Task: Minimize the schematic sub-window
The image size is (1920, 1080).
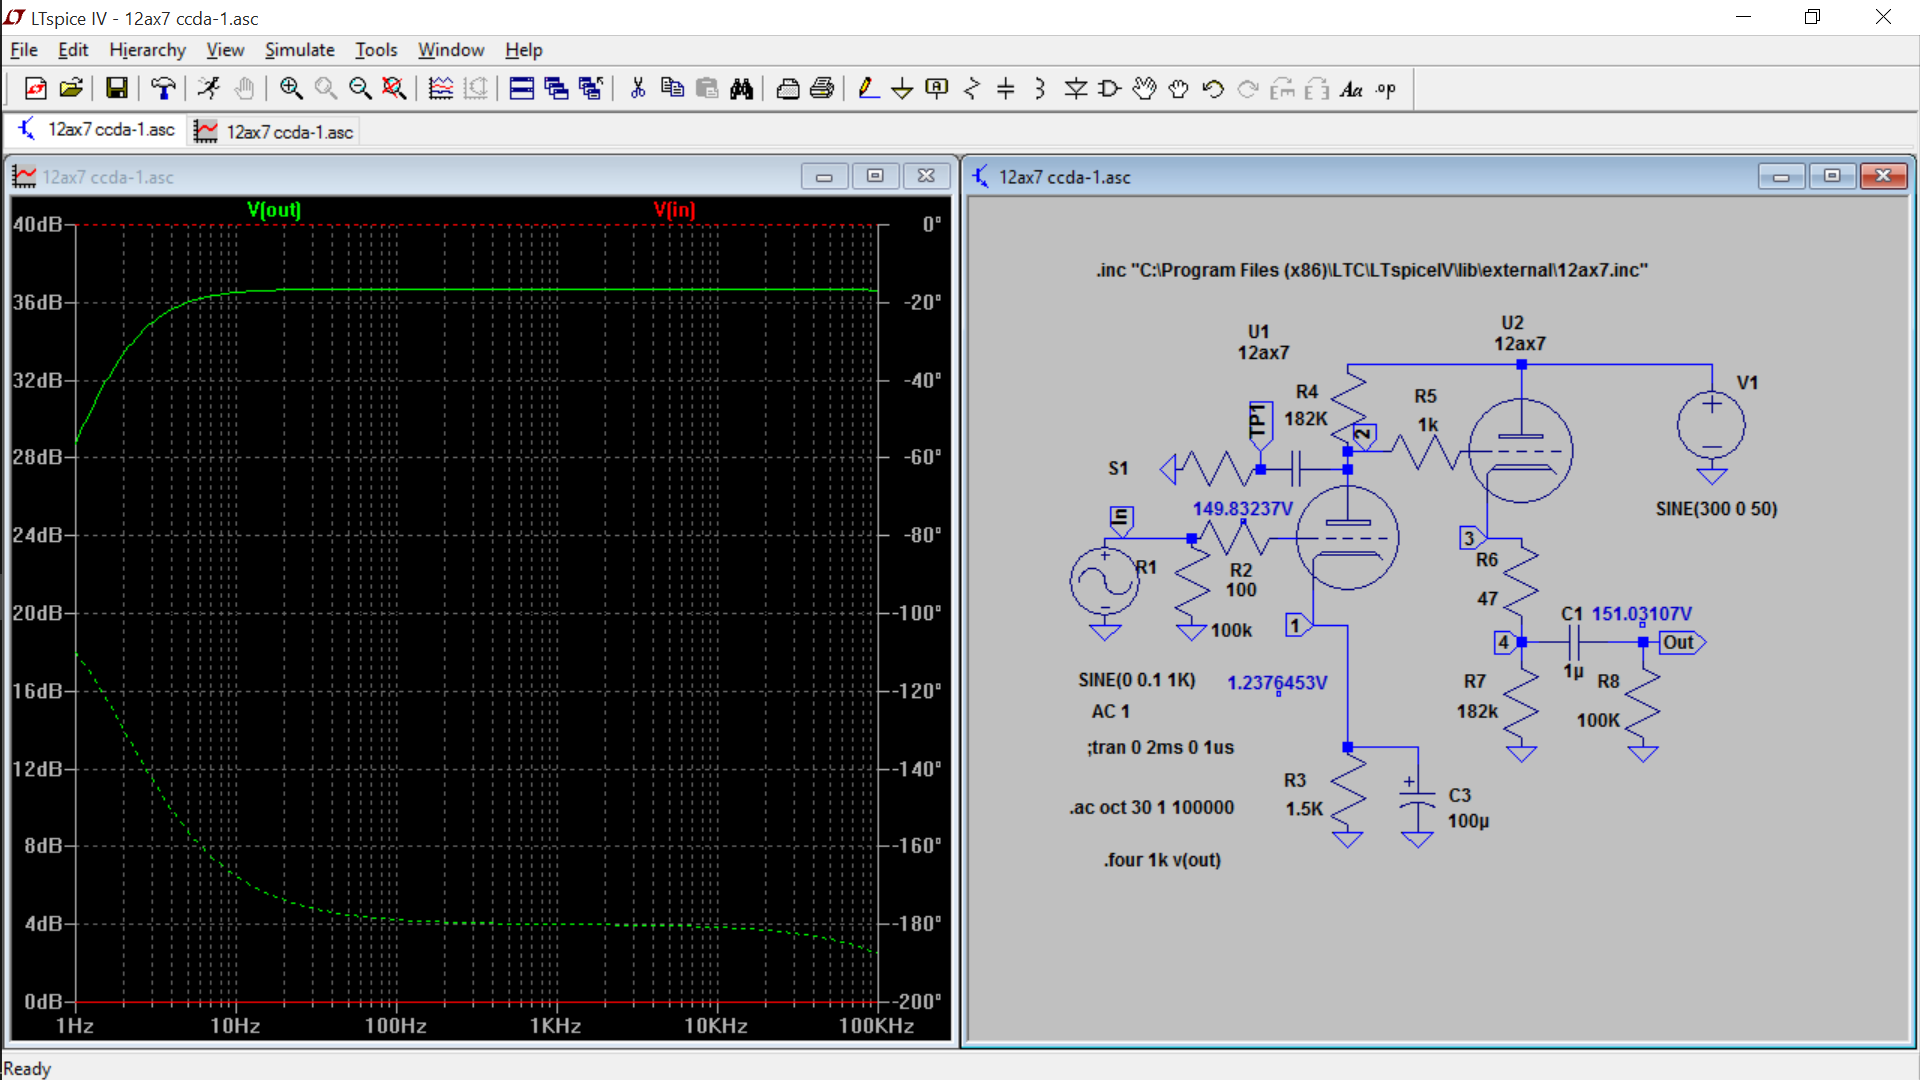Action: (1781, 176)
